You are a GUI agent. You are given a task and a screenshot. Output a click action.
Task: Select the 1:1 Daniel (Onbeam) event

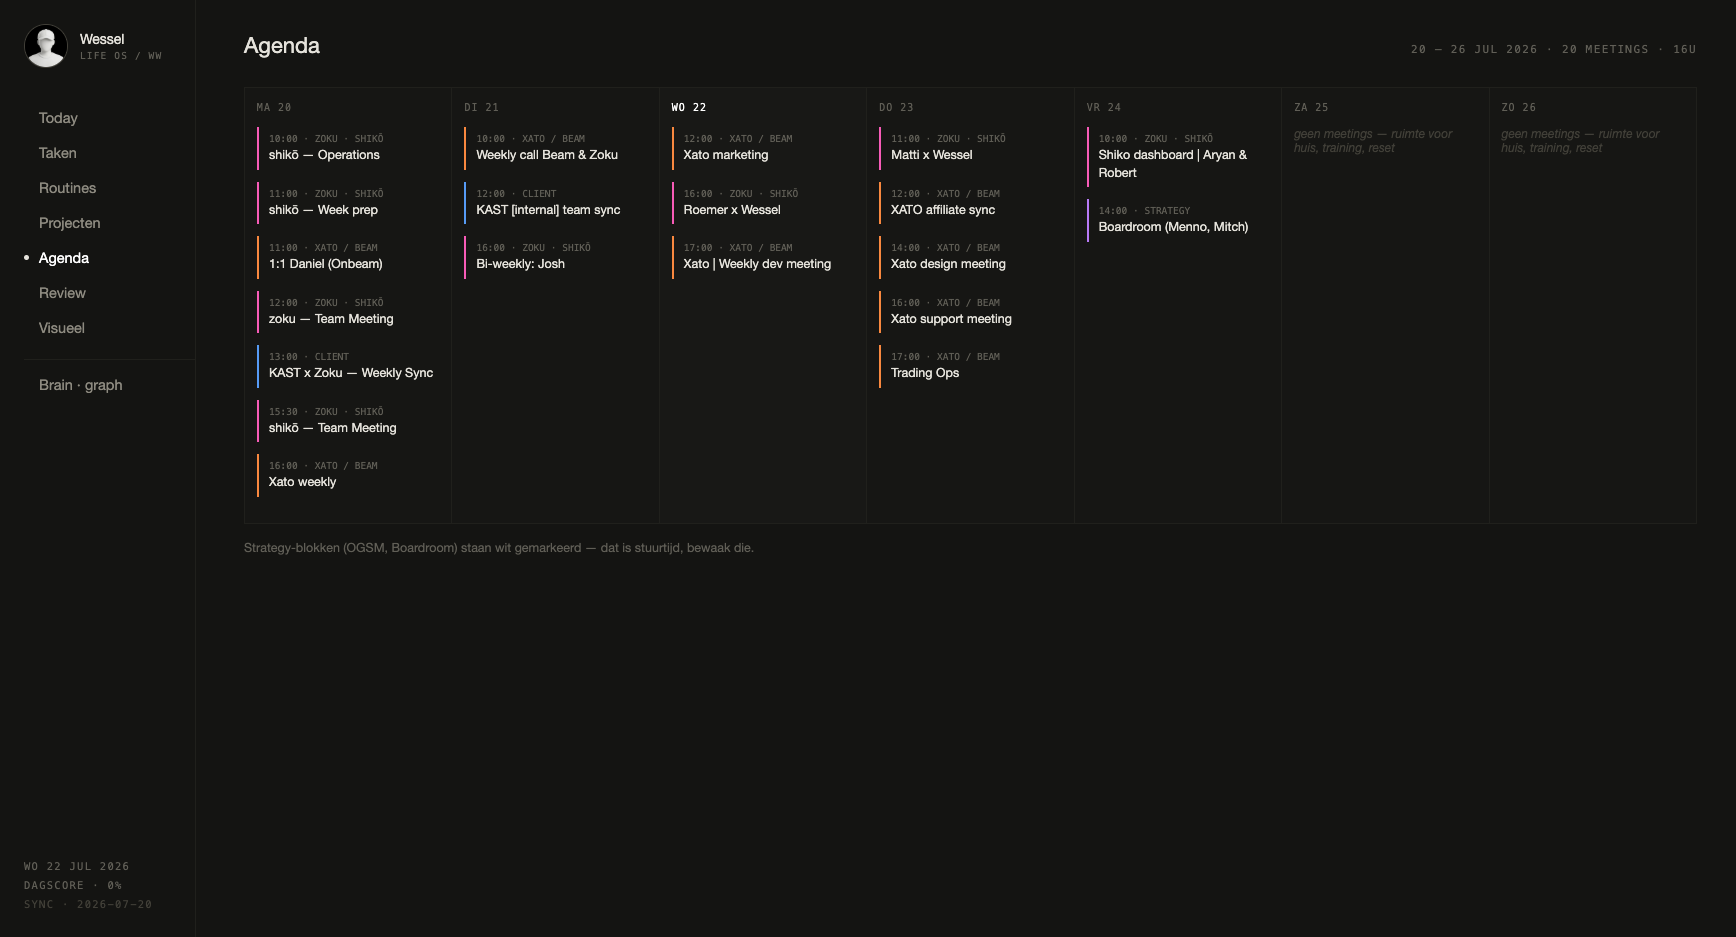click(x=347, y=256)
